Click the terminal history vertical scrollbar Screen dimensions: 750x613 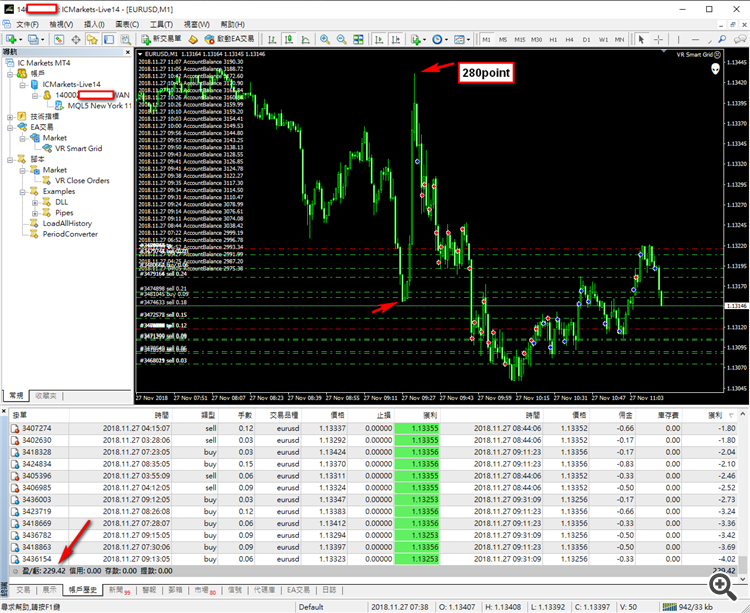pos(742,495)
